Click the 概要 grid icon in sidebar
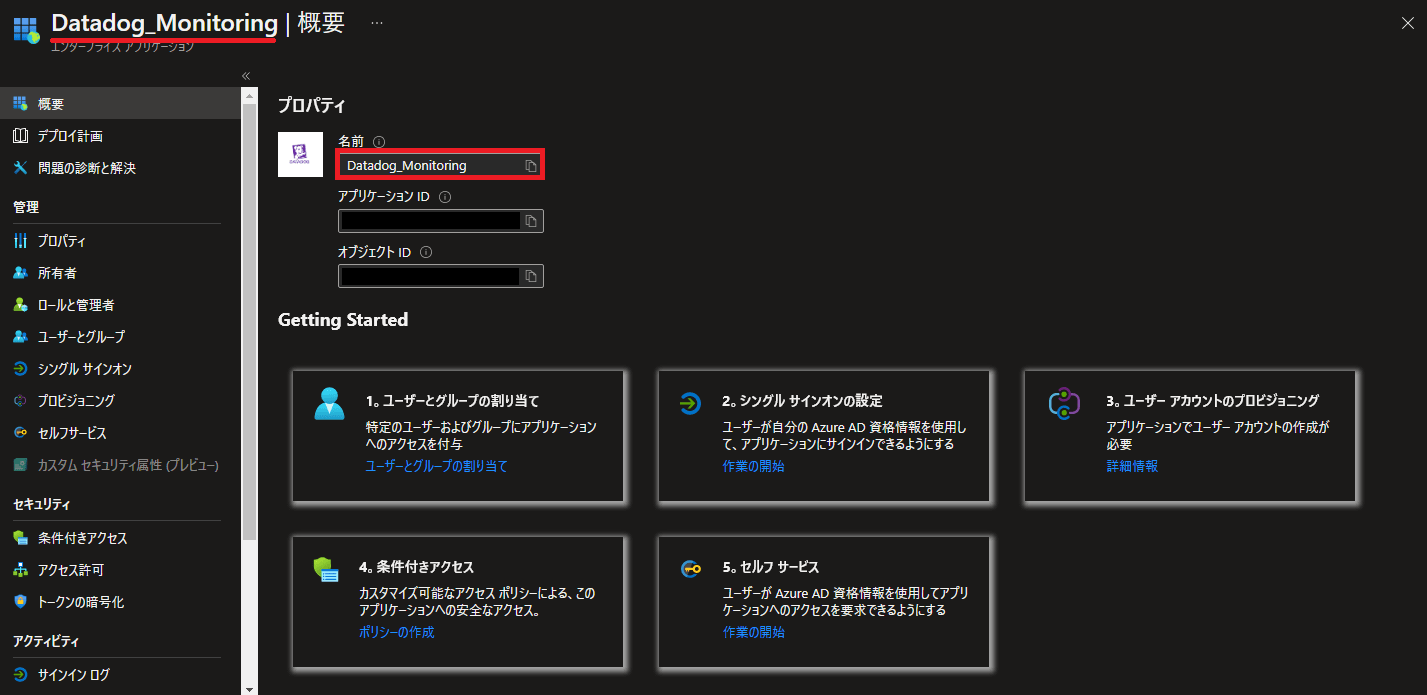This screenshot has width=1427, height=695. 20,103
